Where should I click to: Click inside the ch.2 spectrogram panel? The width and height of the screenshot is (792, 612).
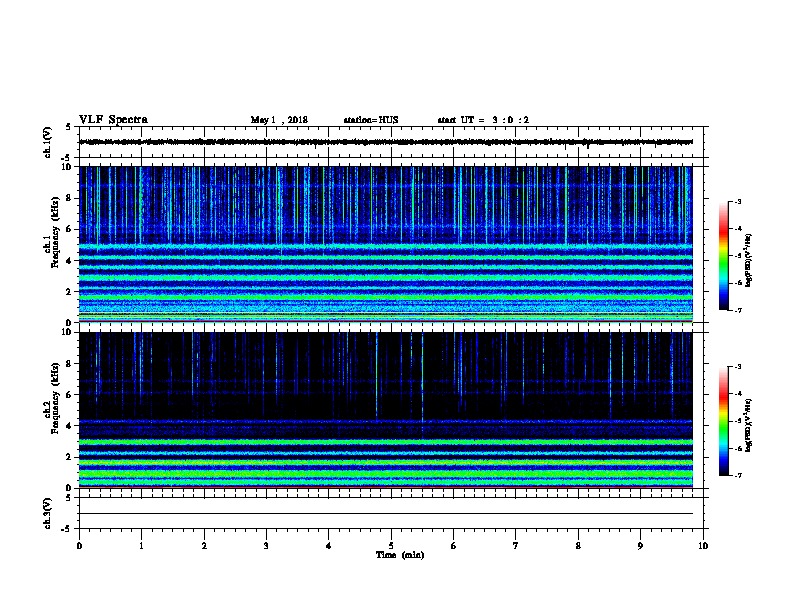[x=386, y=410]
